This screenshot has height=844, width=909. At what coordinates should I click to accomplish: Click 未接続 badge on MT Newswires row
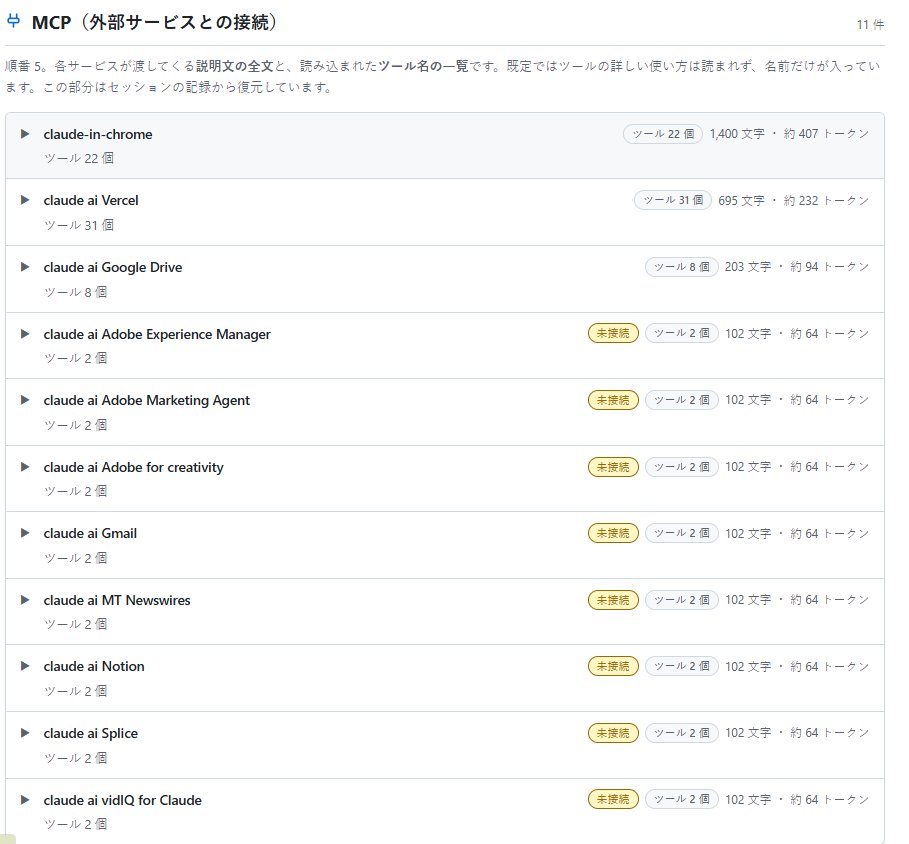tap(613, 599)
